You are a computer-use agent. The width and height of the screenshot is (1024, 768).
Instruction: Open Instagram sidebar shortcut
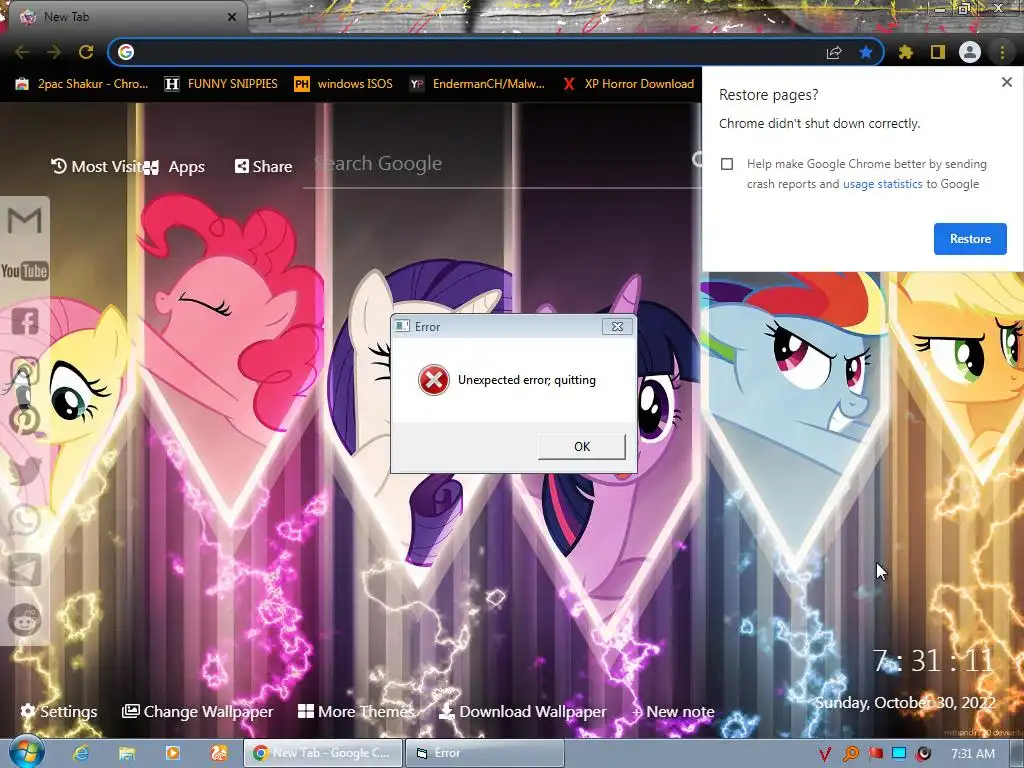tap(24, 371)
